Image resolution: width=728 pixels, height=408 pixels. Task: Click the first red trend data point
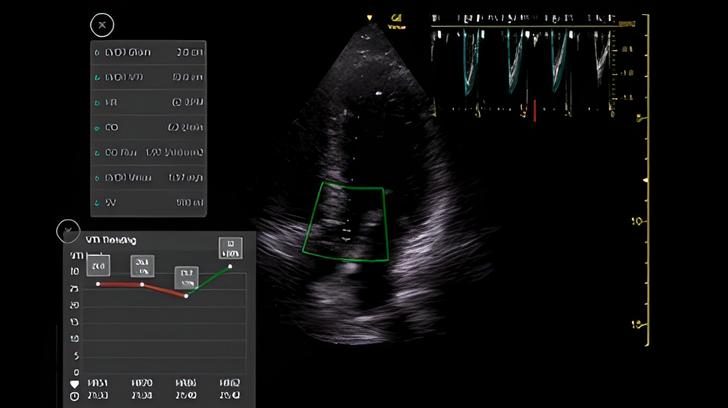(x=98, y=284)
